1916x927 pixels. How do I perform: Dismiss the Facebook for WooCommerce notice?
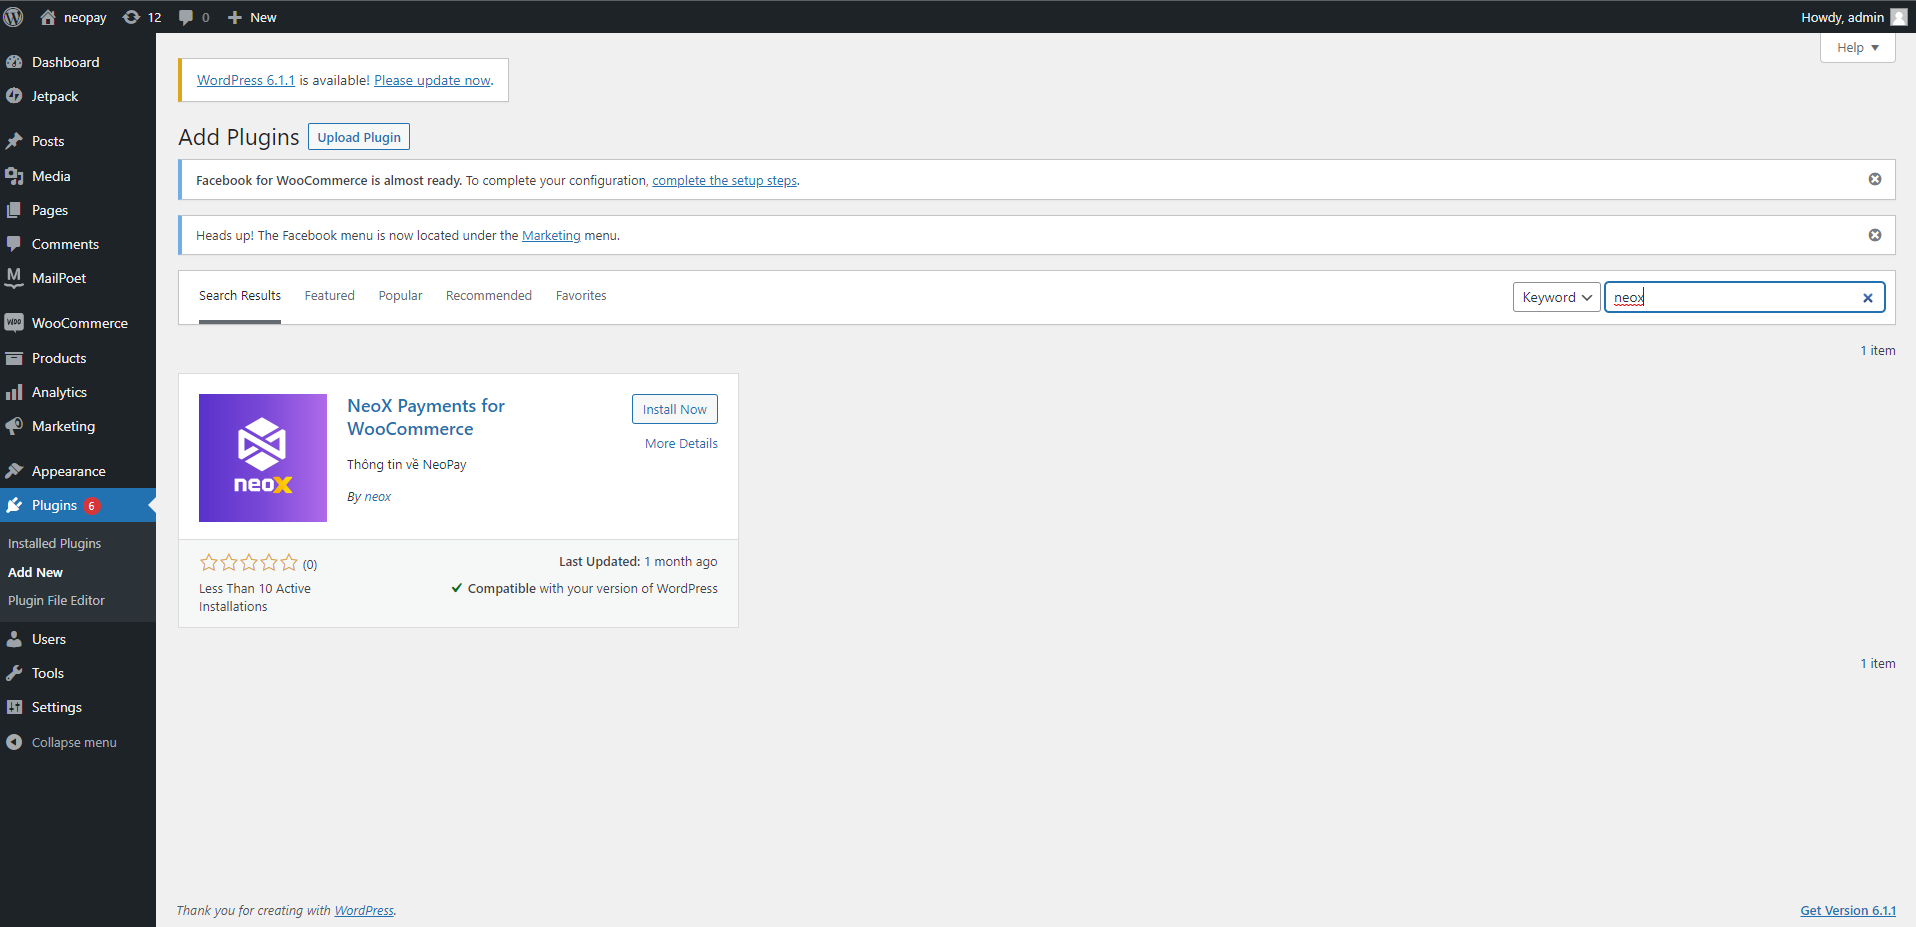[x=1875, y=179]
